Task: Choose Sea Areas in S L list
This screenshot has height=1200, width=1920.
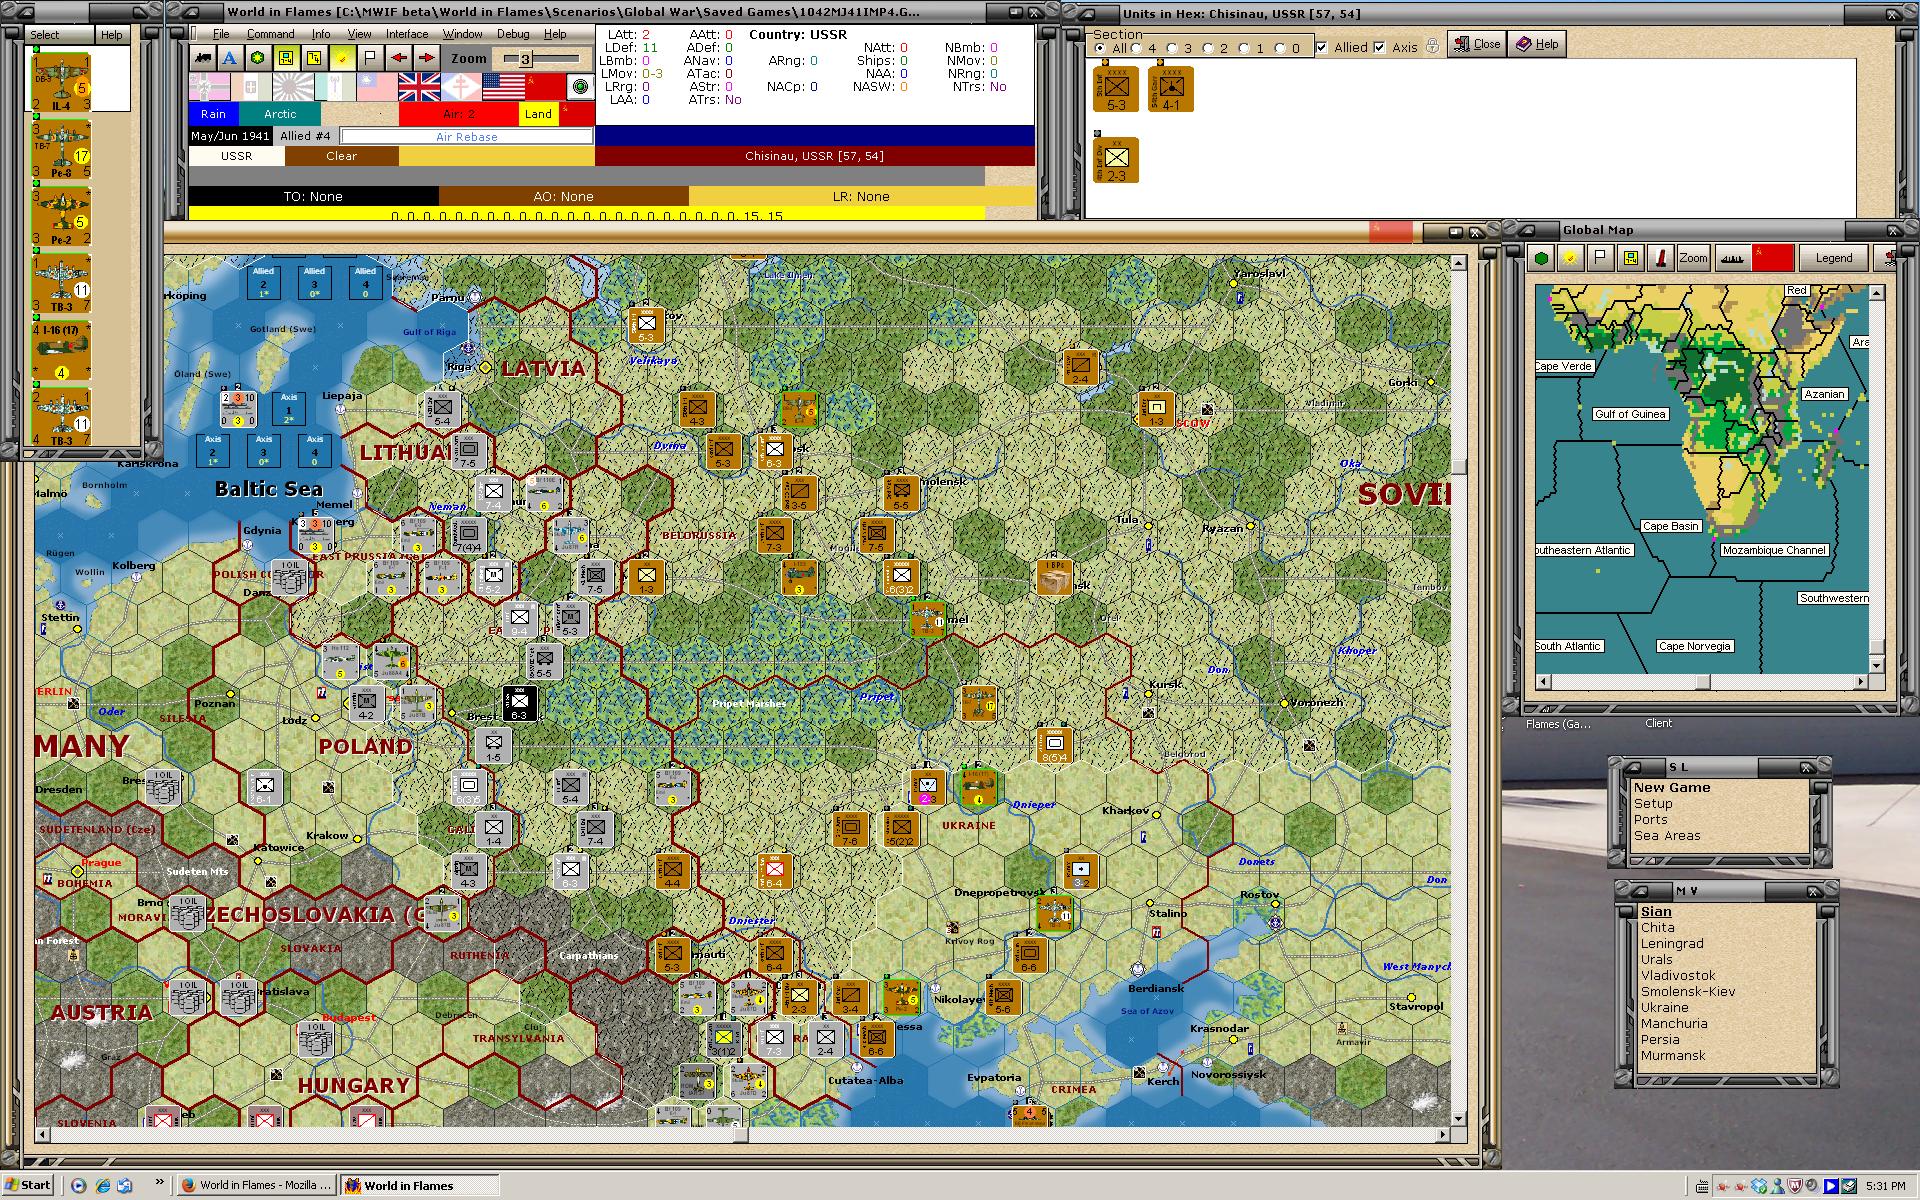Action: point(1667,836)
